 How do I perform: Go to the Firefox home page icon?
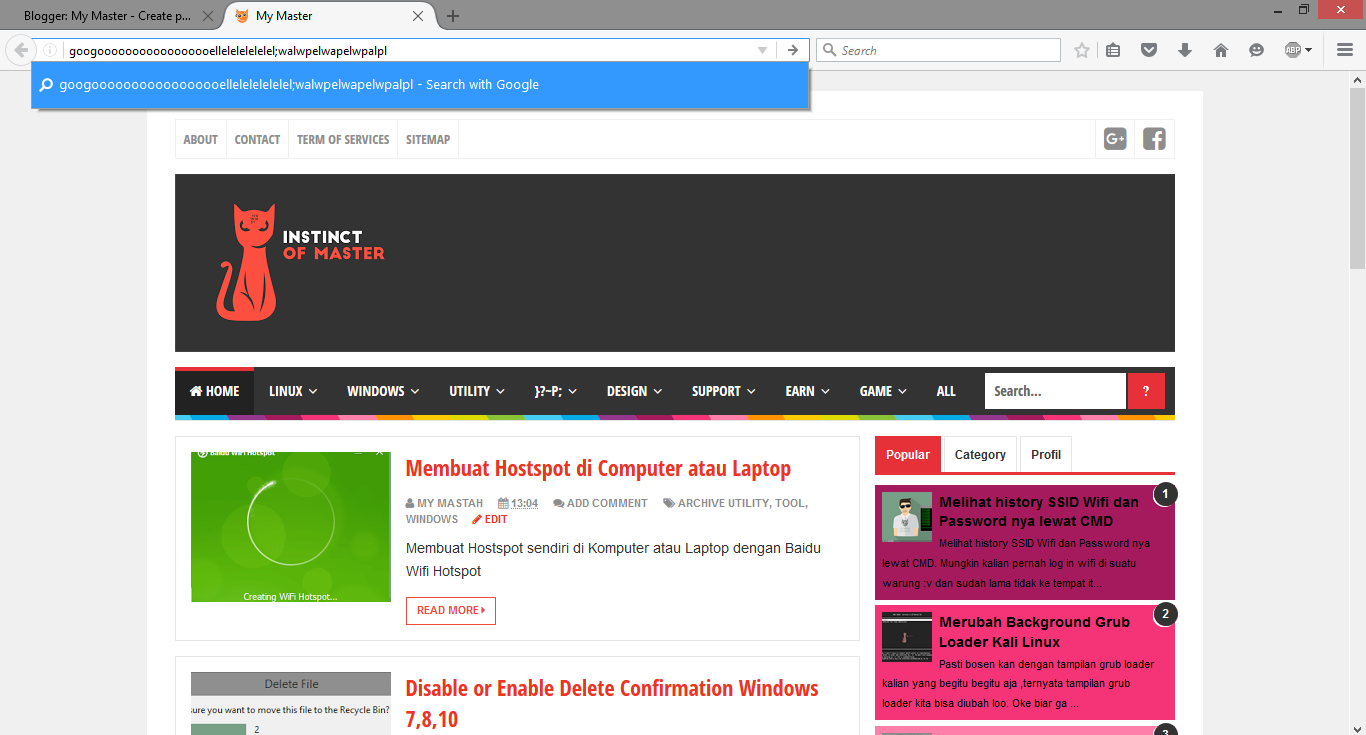(1221, 50)
